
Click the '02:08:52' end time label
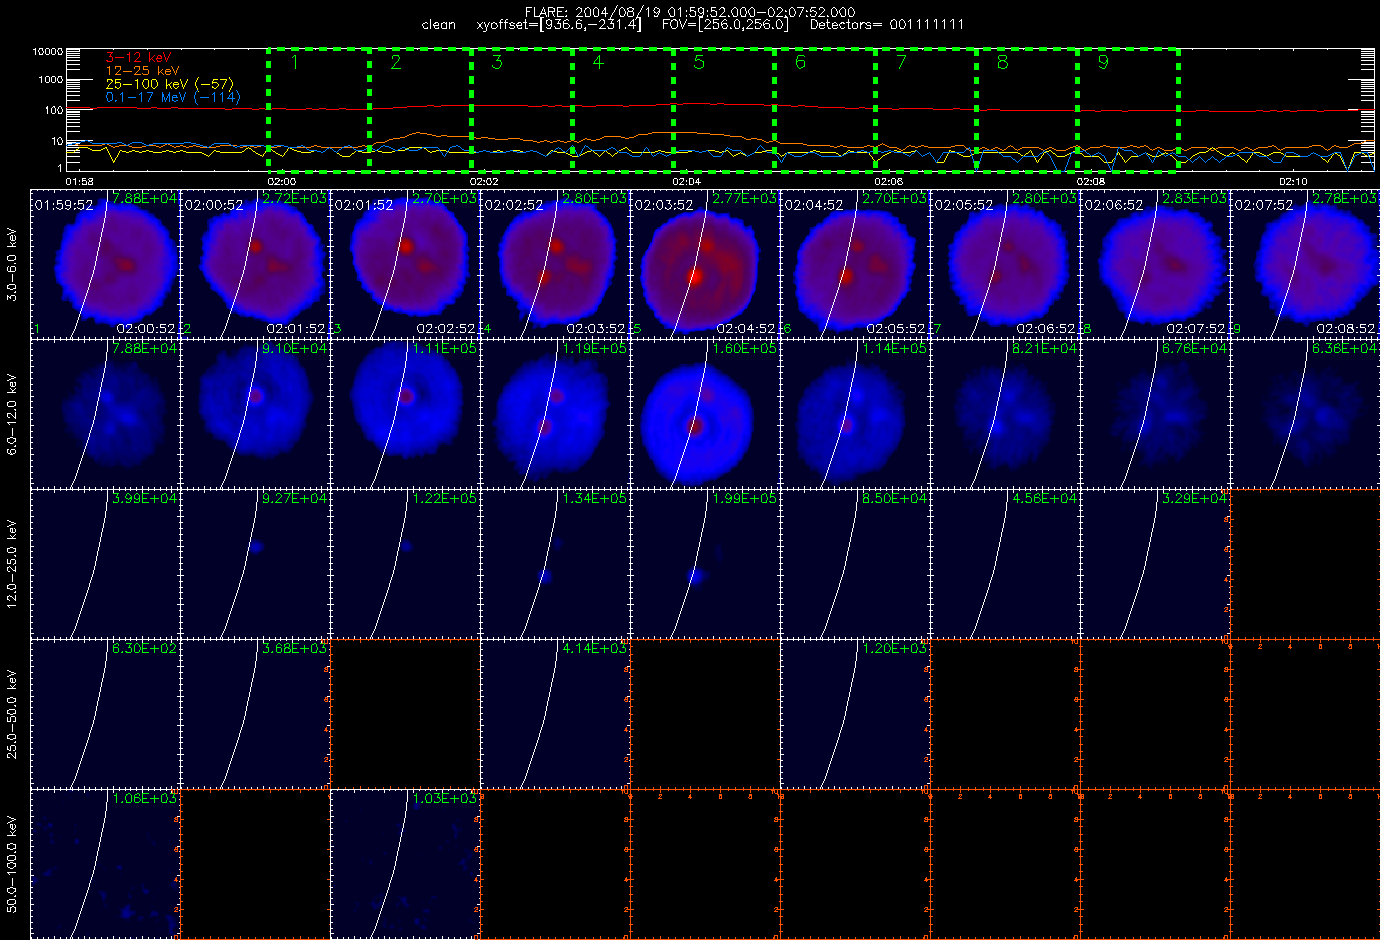click(x=1347, y=328)
